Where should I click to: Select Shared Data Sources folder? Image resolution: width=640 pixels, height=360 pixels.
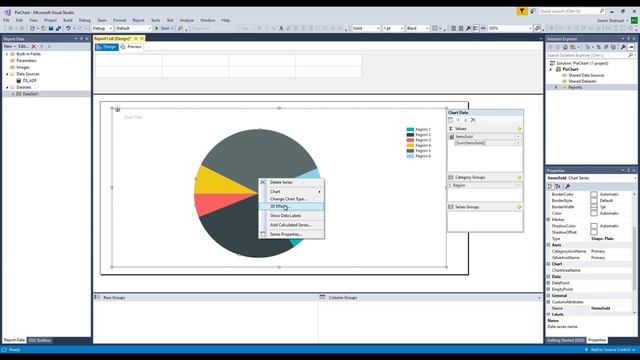[586, 76]
